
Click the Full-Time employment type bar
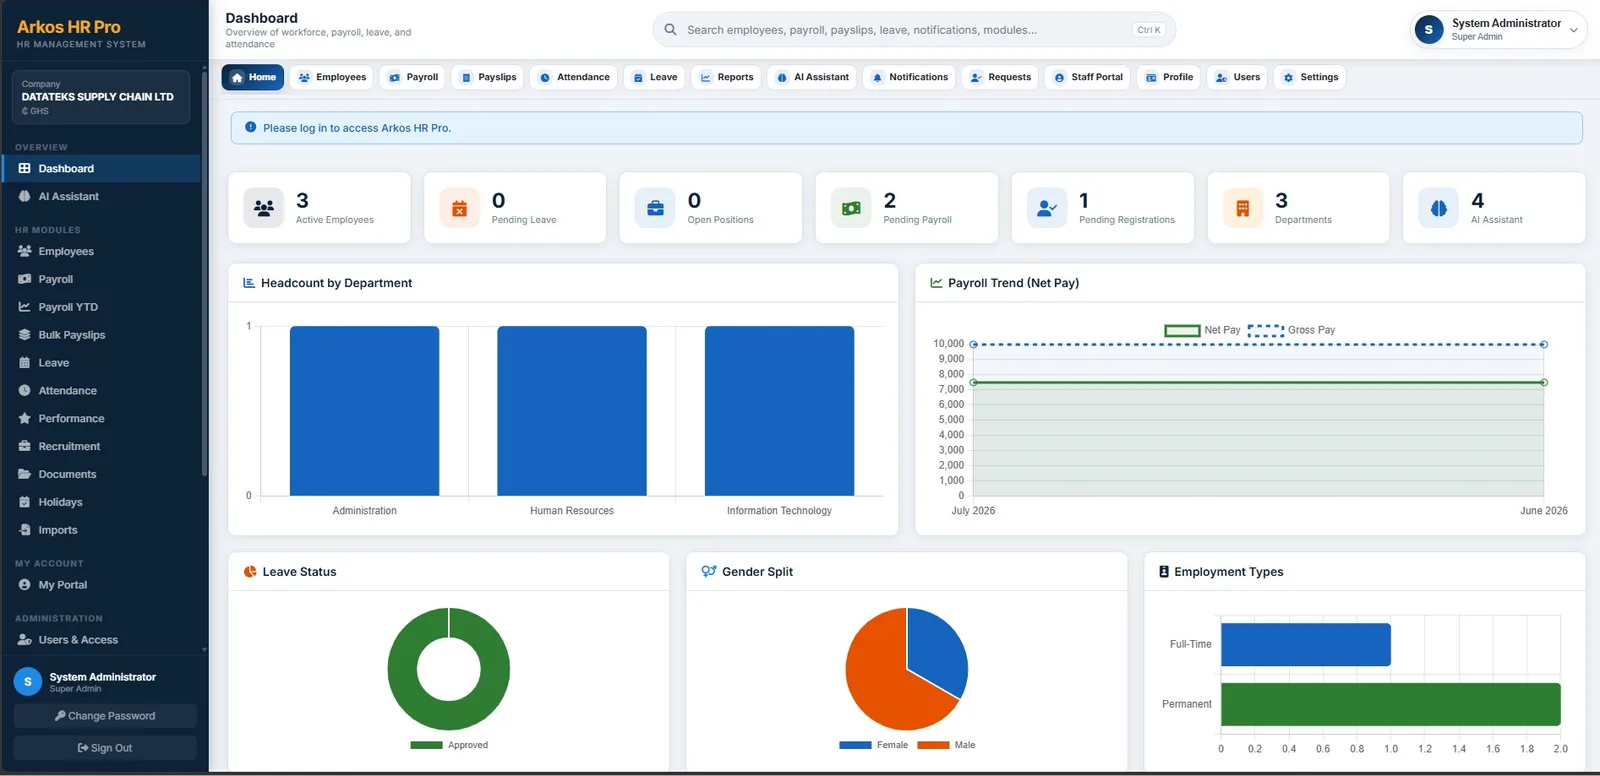click(1305, 644)
